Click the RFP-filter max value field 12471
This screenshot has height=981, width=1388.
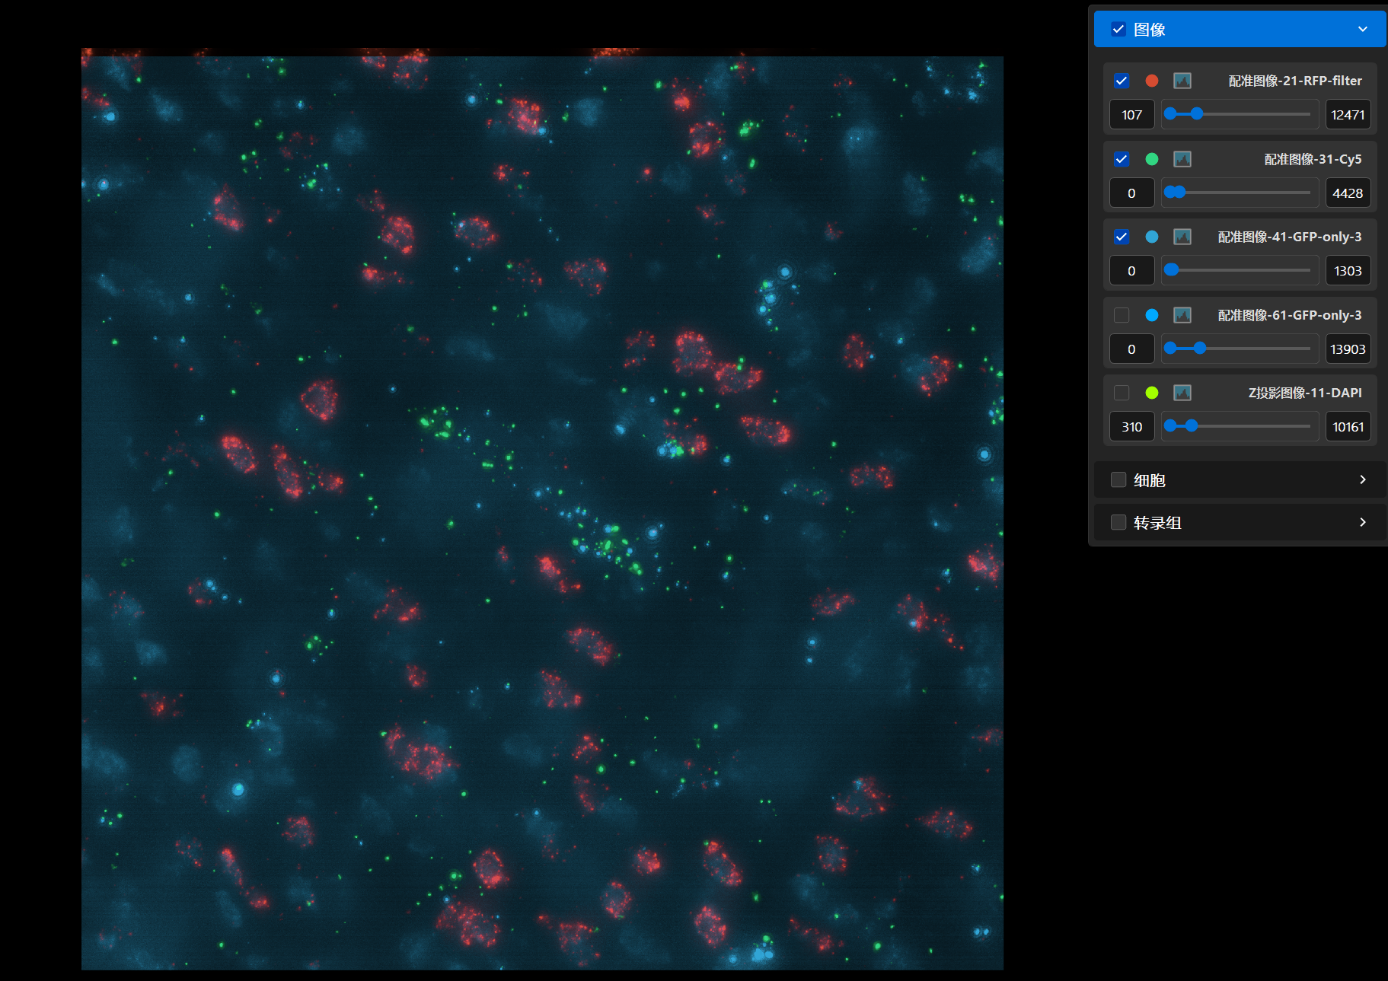(1347, 115)
